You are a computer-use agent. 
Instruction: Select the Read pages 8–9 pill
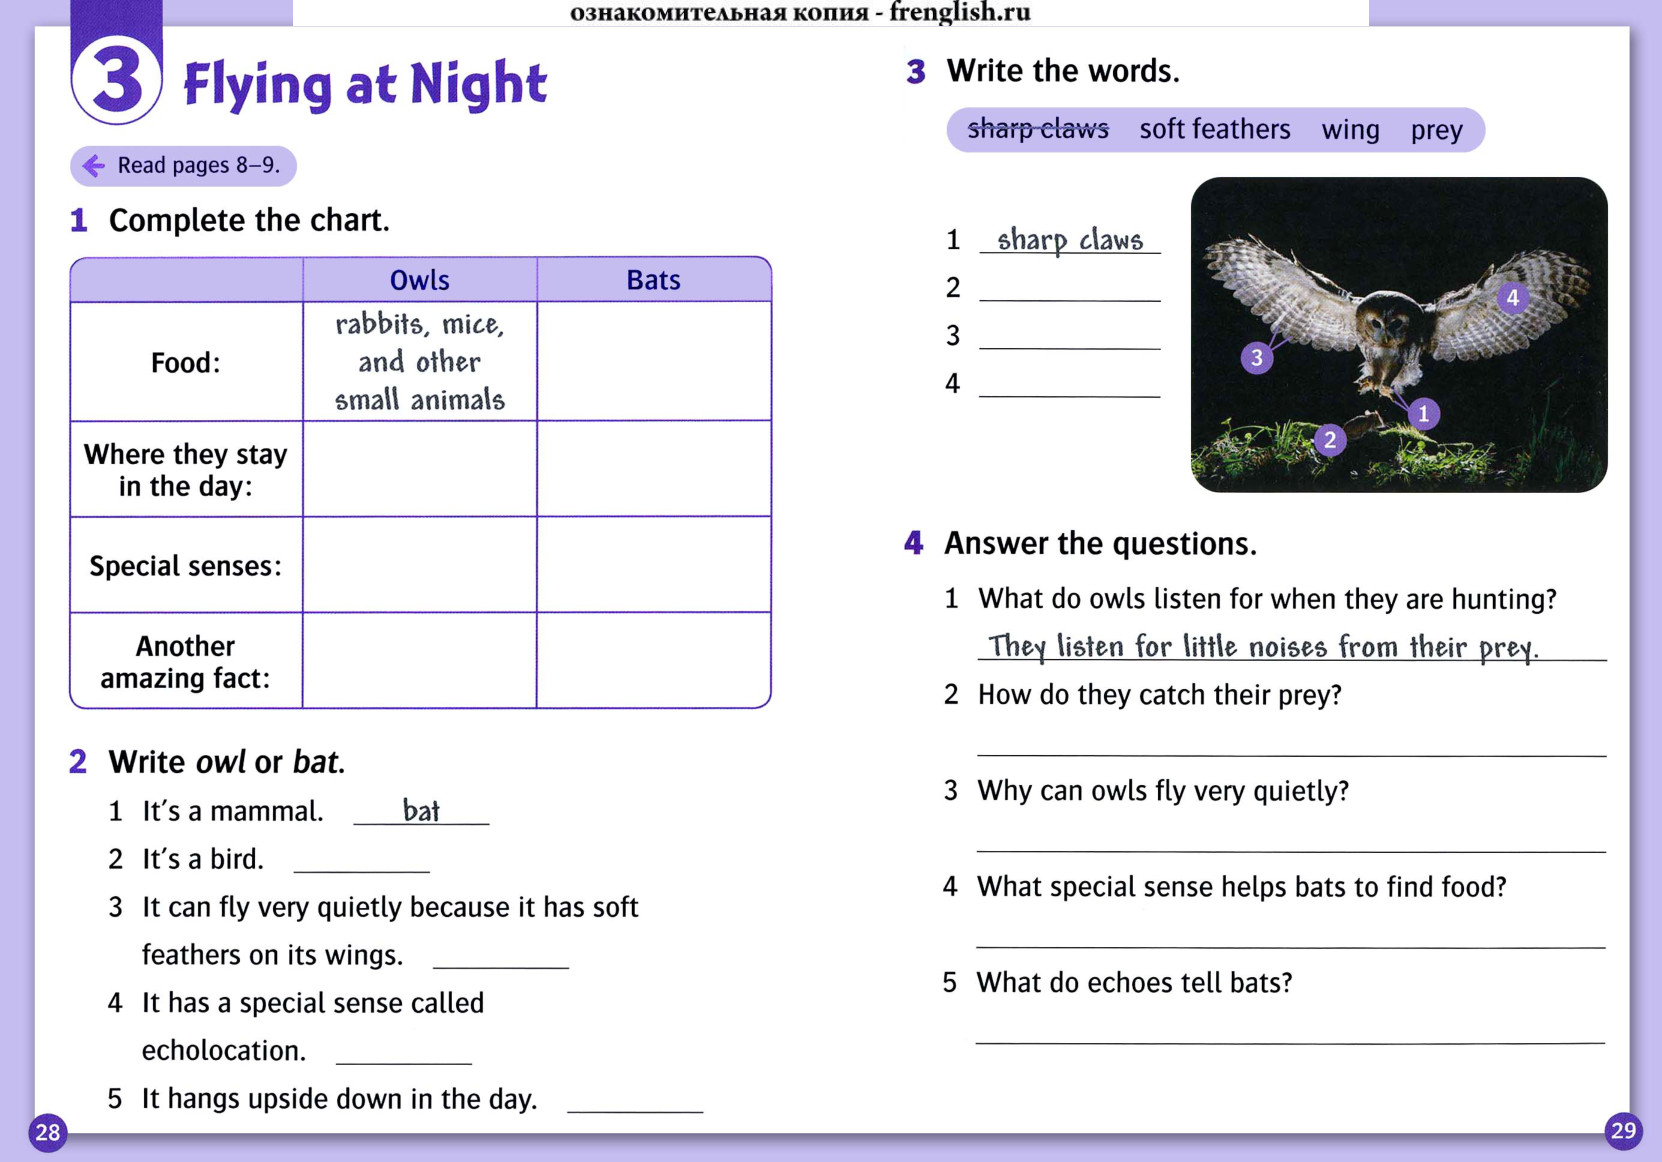click(x=183, y=166)
